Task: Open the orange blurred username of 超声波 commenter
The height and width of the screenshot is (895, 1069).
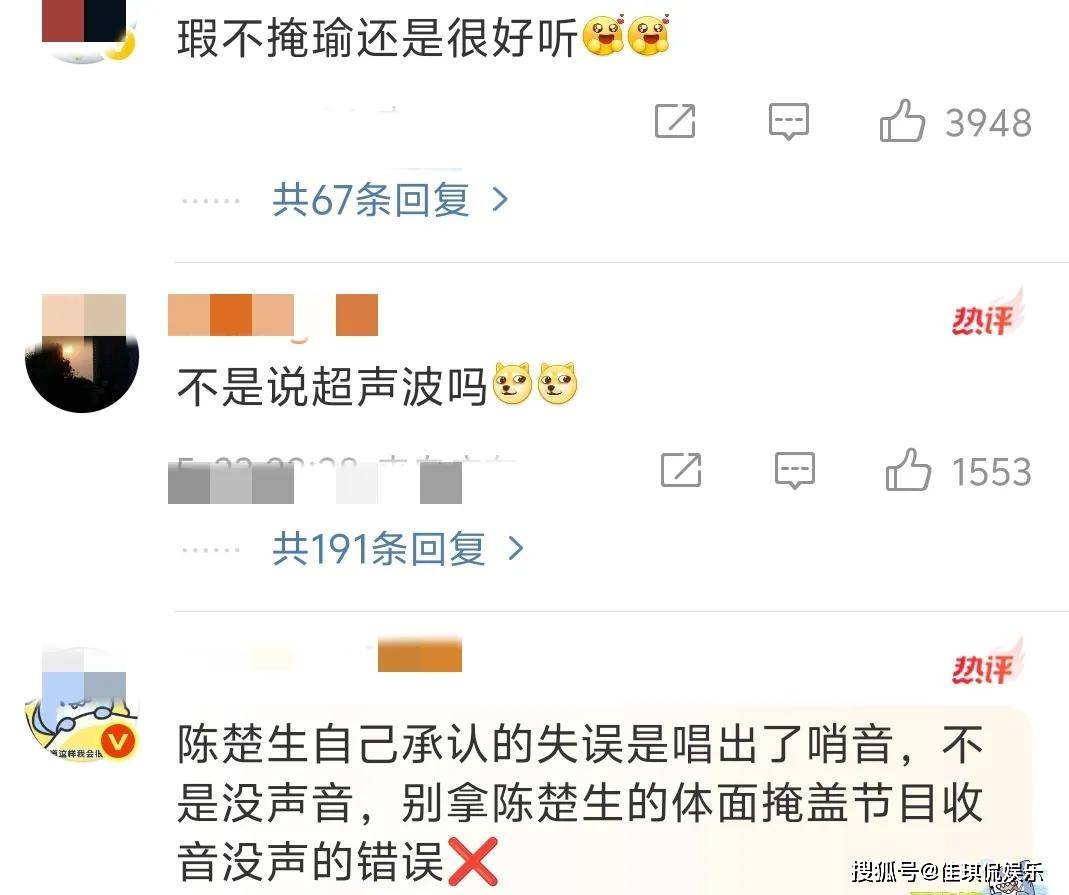Action: (273, 315)
